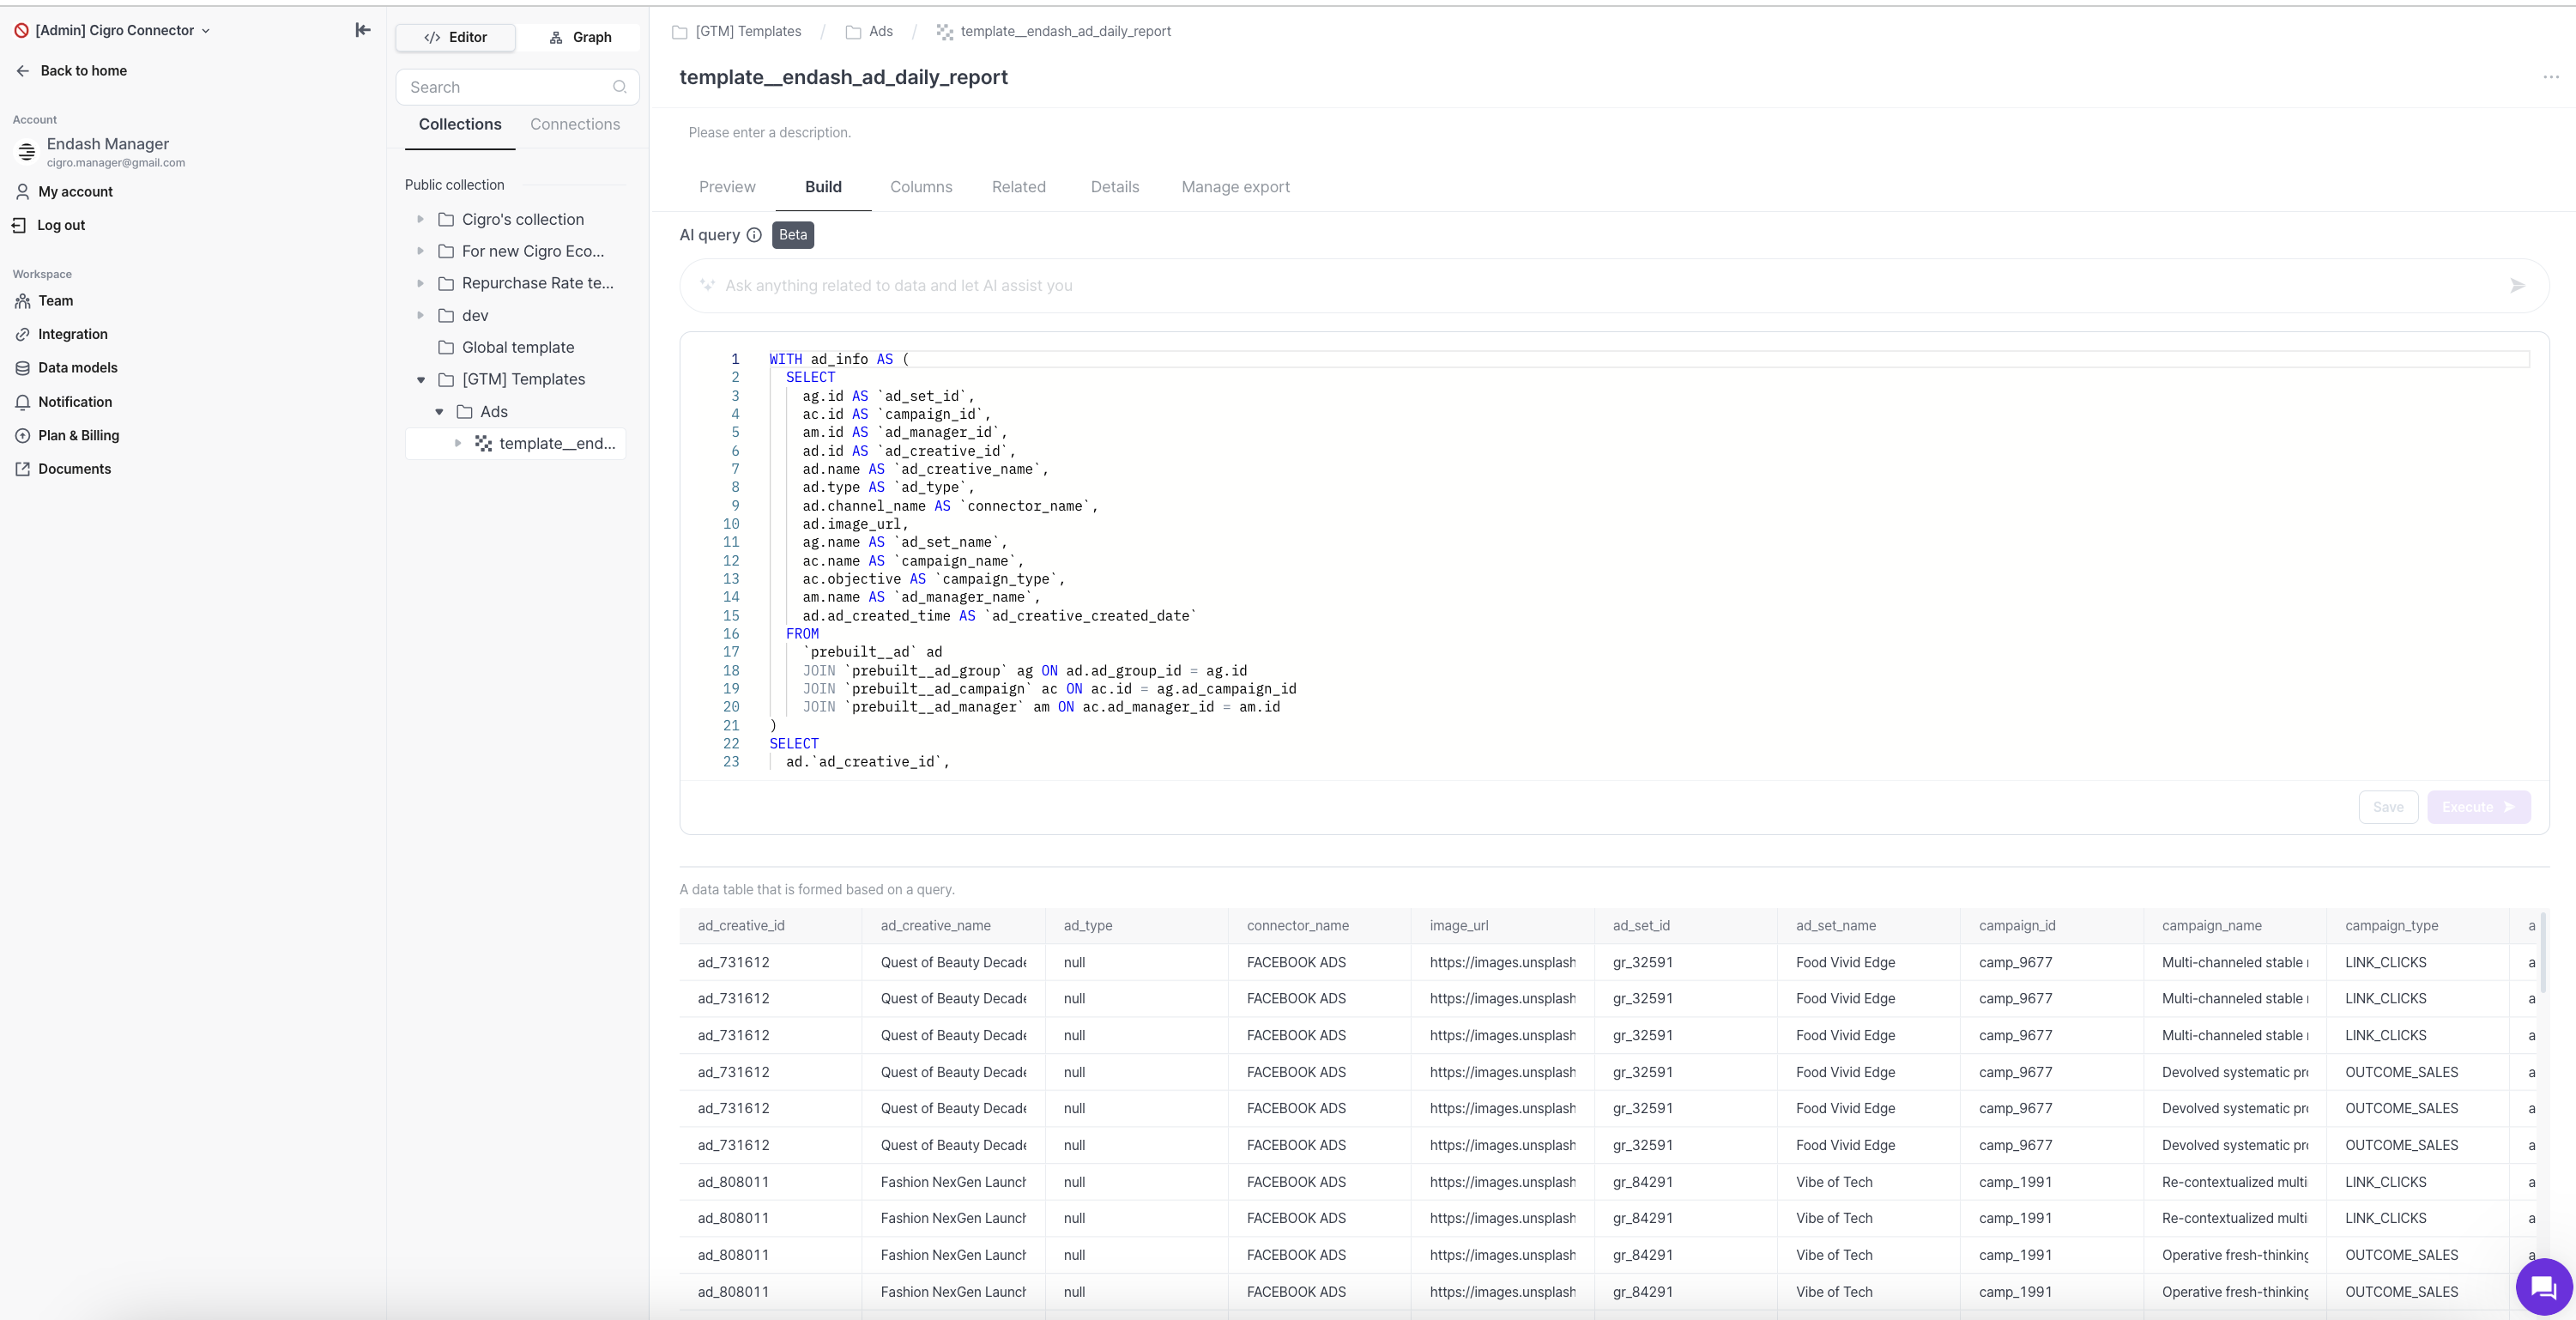Click the send arrow in AI query box
The width and height of the screenshot is (2576, 1320).
[x=2517, y=286]
